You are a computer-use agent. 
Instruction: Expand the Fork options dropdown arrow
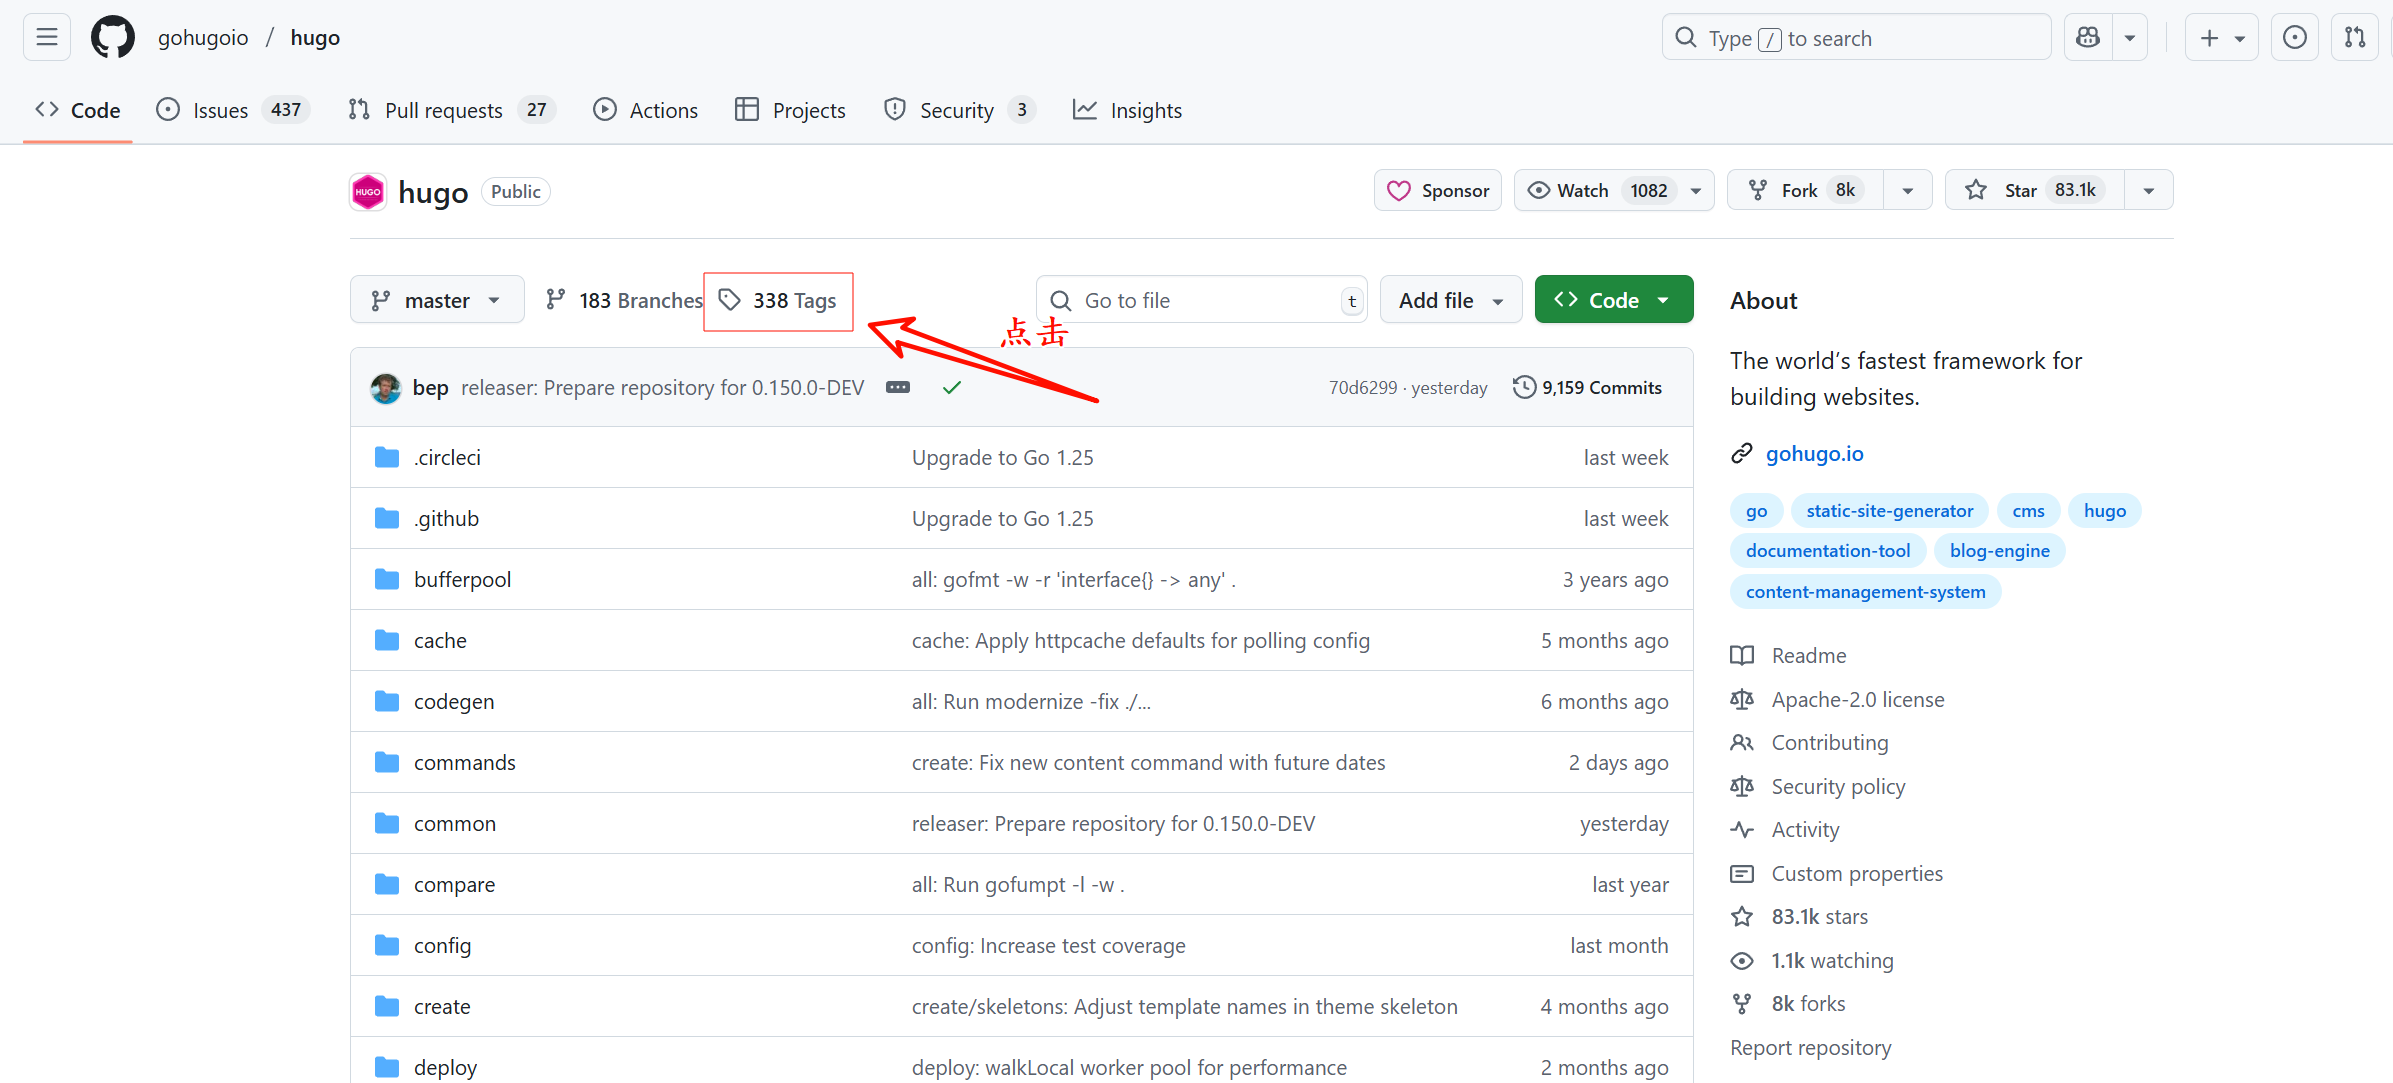[1908, 190]
